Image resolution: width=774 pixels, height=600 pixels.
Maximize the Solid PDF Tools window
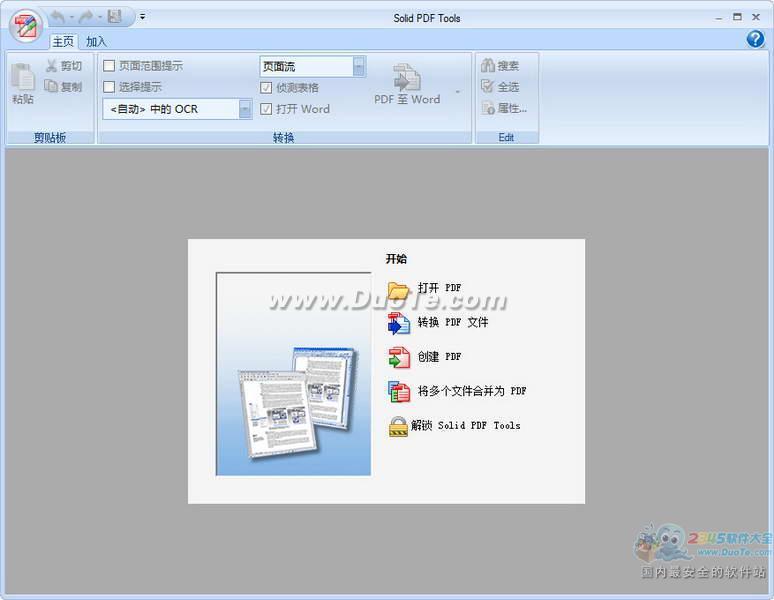pos(737,17)
